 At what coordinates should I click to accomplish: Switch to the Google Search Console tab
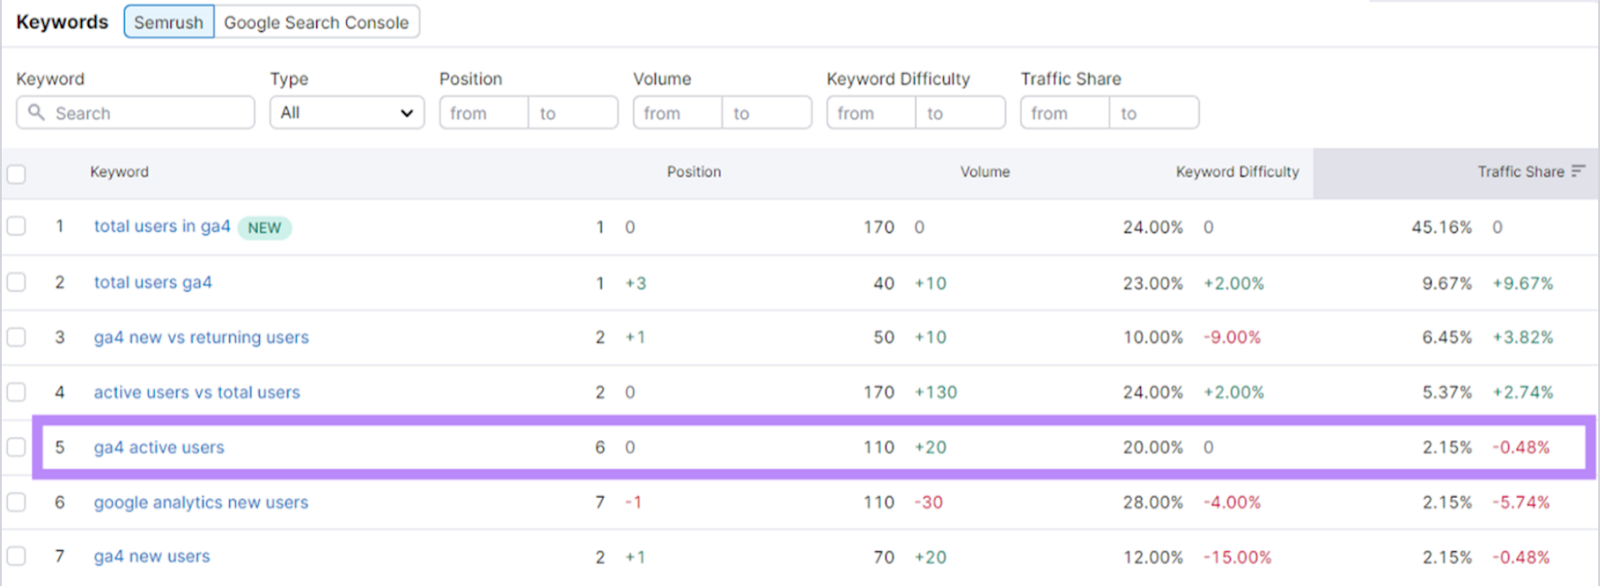(316, 22)
